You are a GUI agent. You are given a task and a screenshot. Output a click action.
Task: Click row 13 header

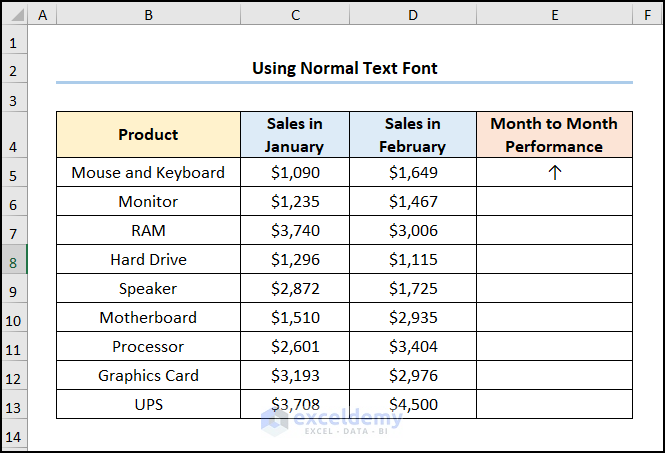tap(14, 405)
